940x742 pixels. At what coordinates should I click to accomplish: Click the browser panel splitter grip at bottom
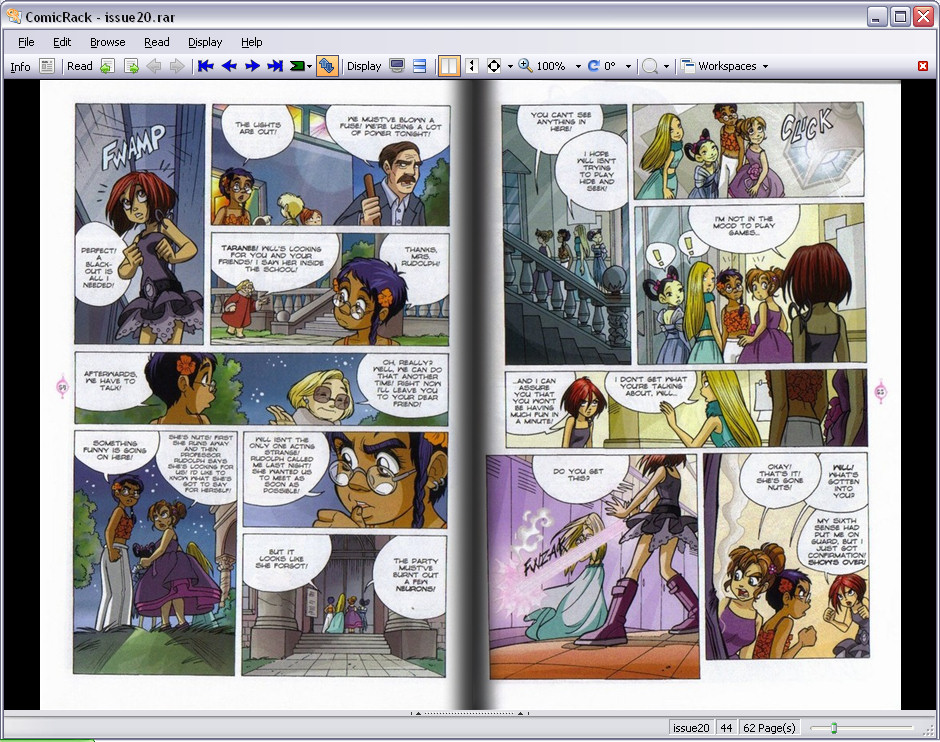coord(469,713)
